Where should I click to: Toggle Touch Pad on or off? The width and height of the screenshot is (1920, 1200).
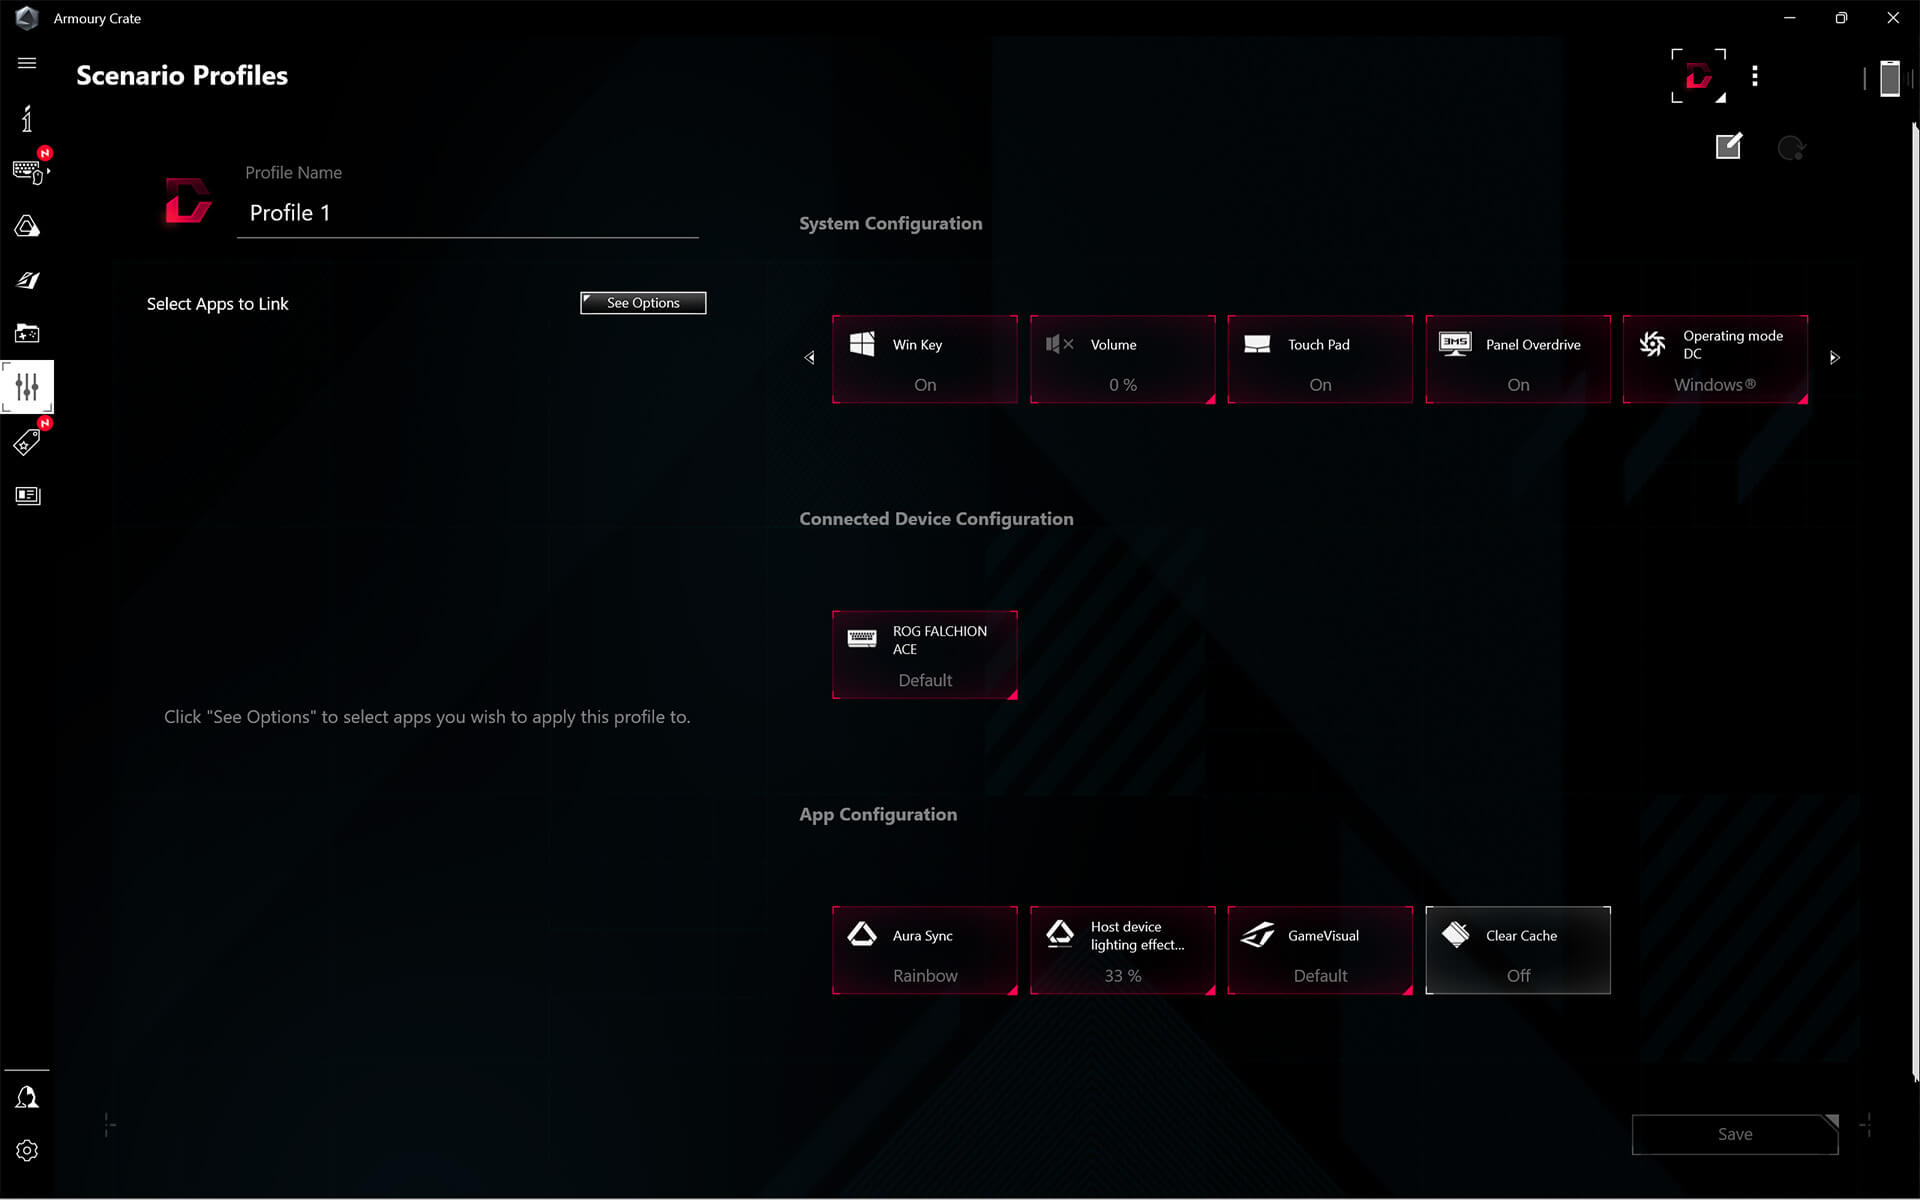tap(1320, 358)
